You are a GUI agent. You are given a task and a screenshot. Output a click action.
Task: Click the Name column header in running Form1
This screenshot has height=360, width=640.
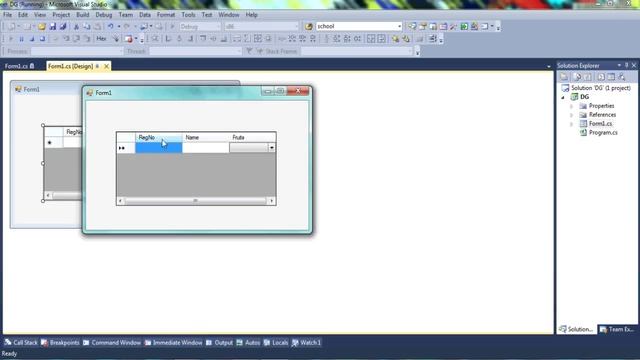[x=206, y=138]
